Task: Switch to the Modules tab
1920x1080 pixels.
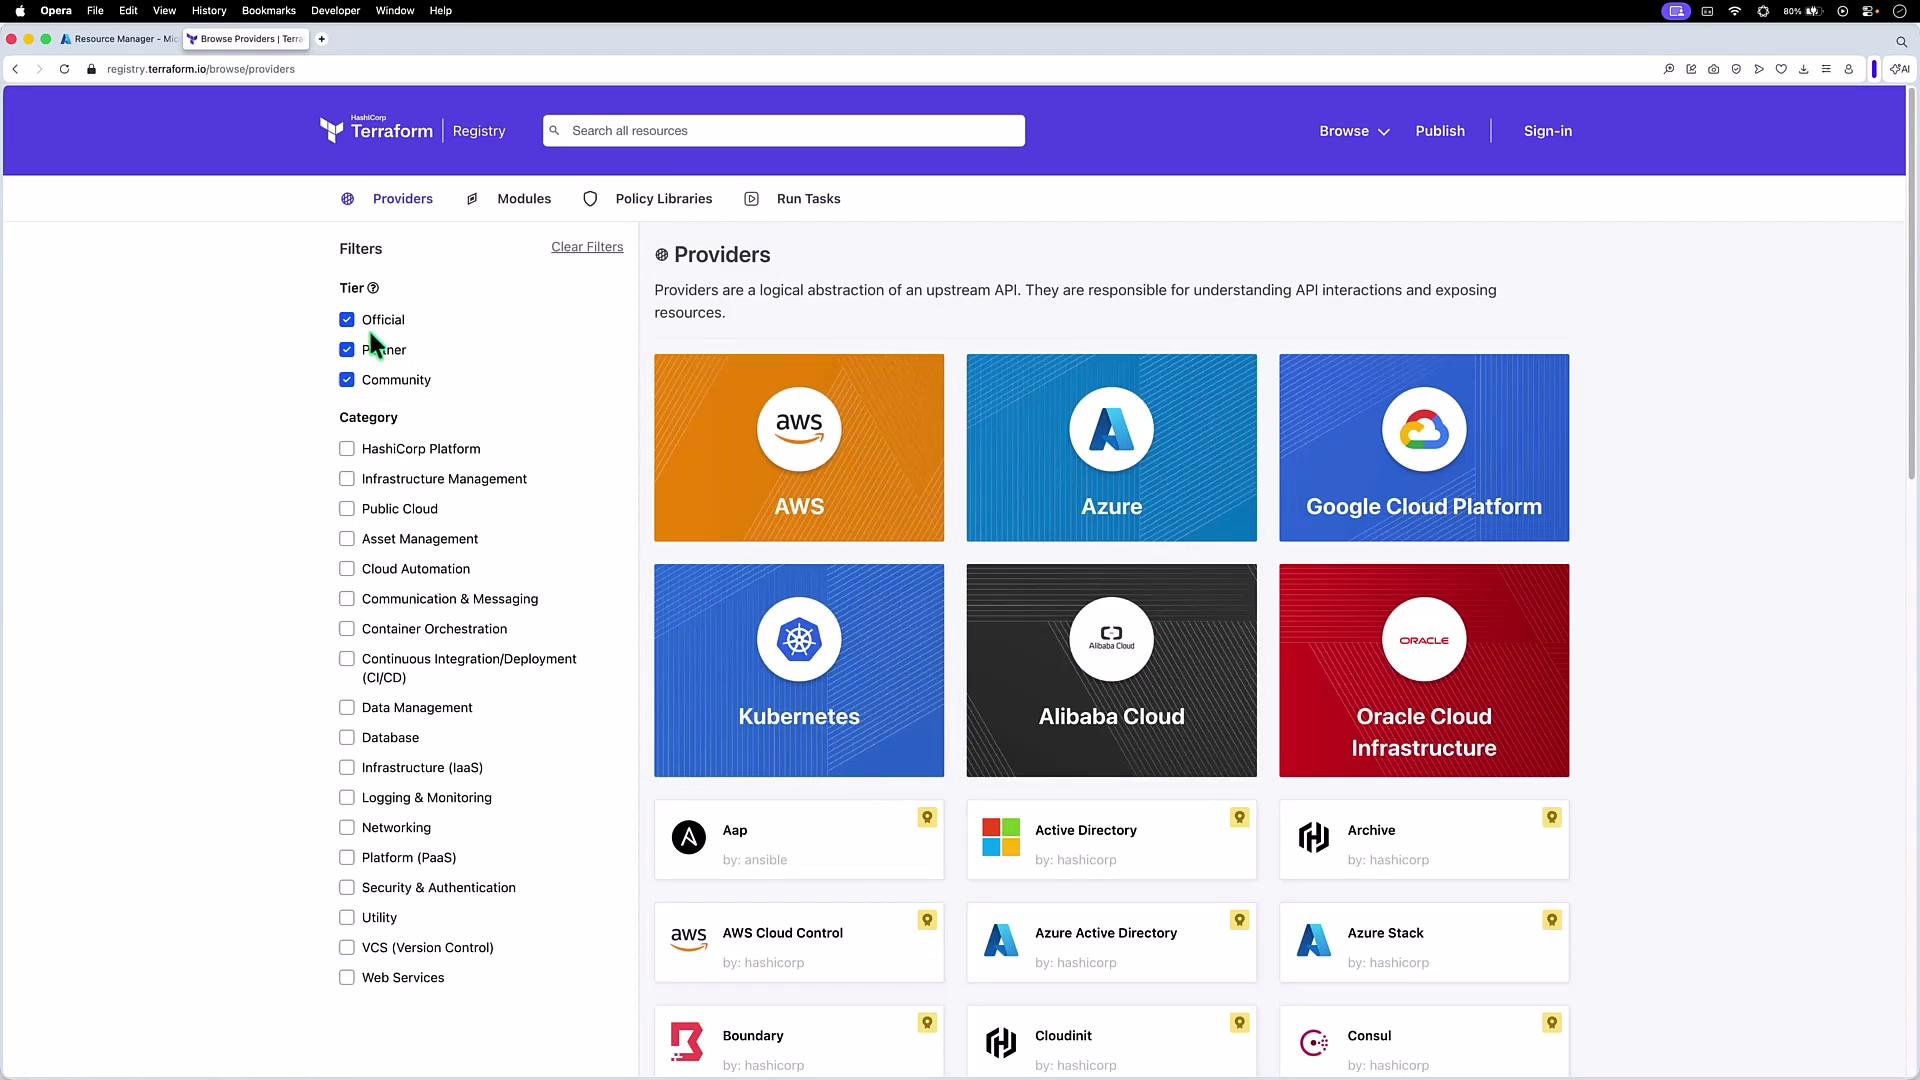Action: click(x=509, y=199)
